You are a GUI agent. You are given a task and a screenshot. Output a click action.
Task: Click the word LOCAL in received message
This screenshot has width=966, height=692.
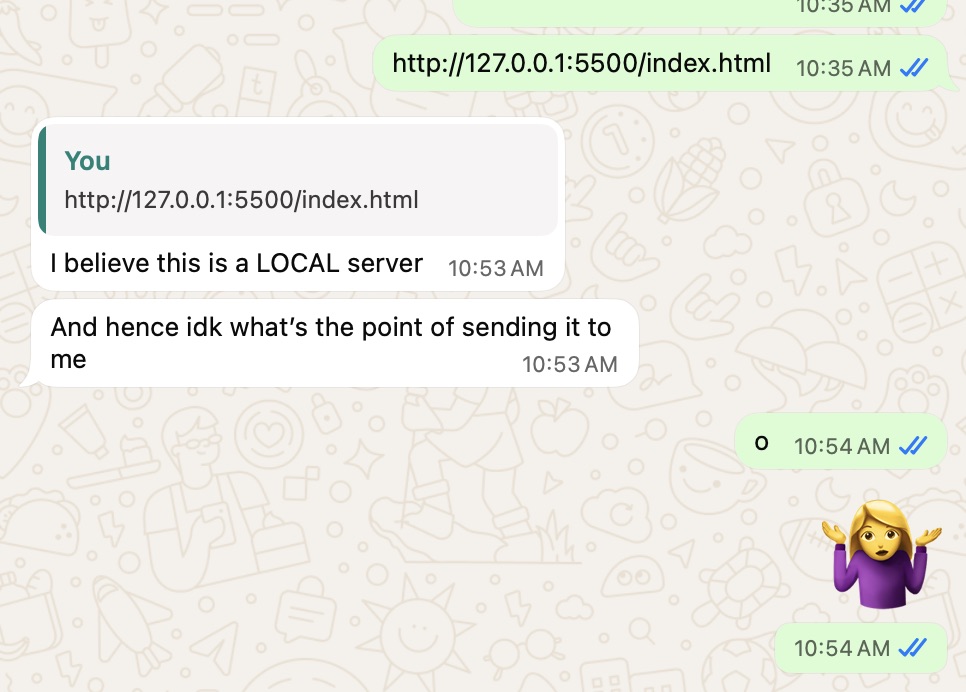[x=298, y=263]
